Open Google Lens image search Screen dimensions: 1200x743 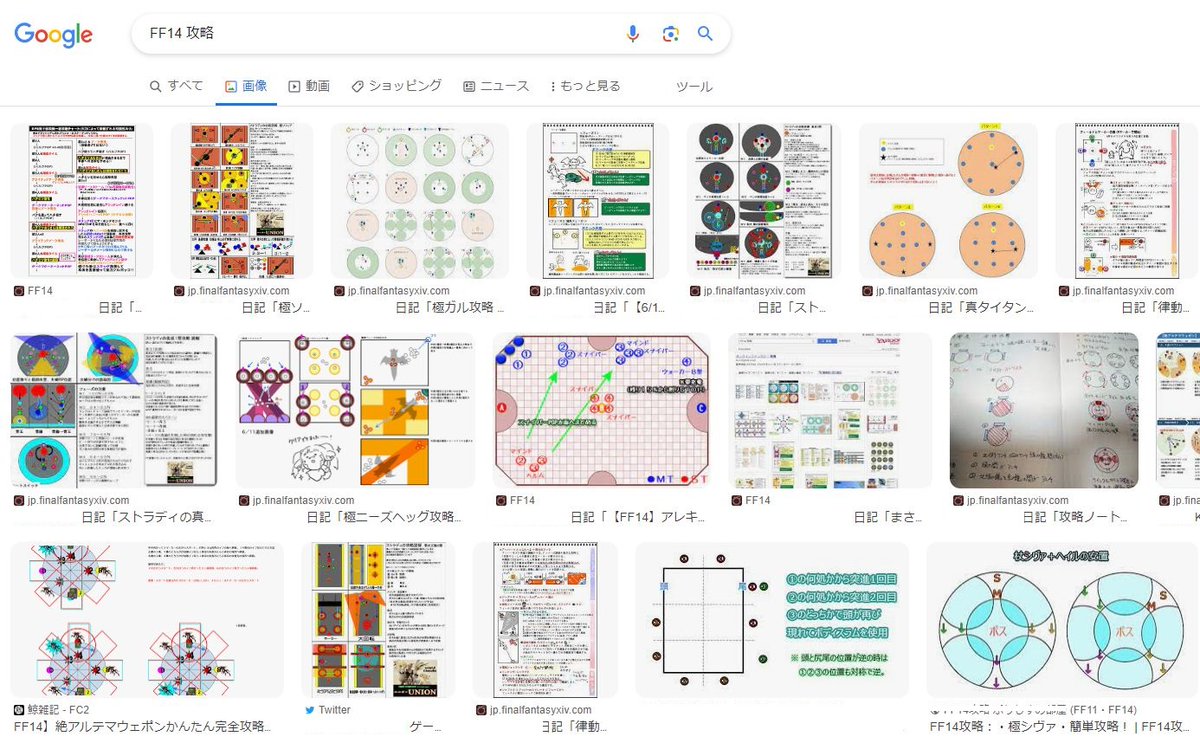coord(670,34)
